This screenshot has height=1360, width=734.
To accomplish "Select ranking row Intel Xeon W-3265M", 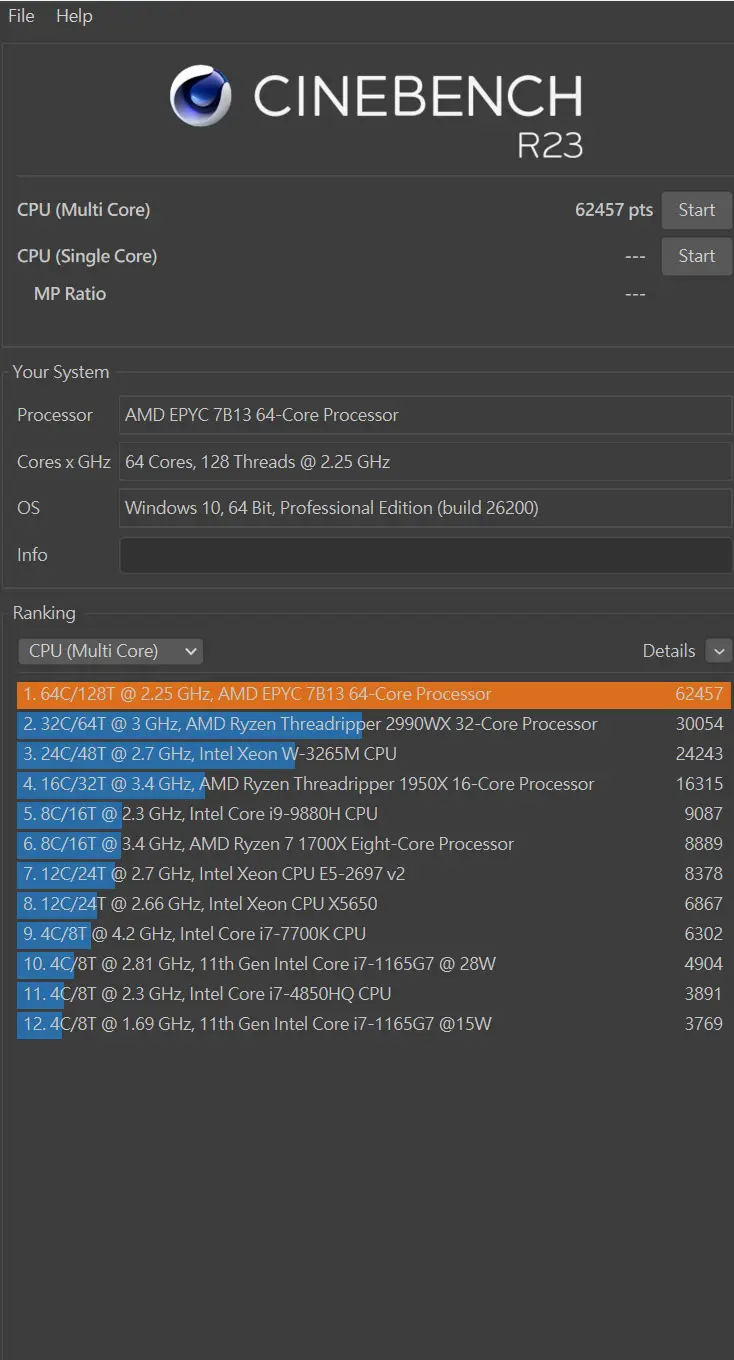I will 374,754.
